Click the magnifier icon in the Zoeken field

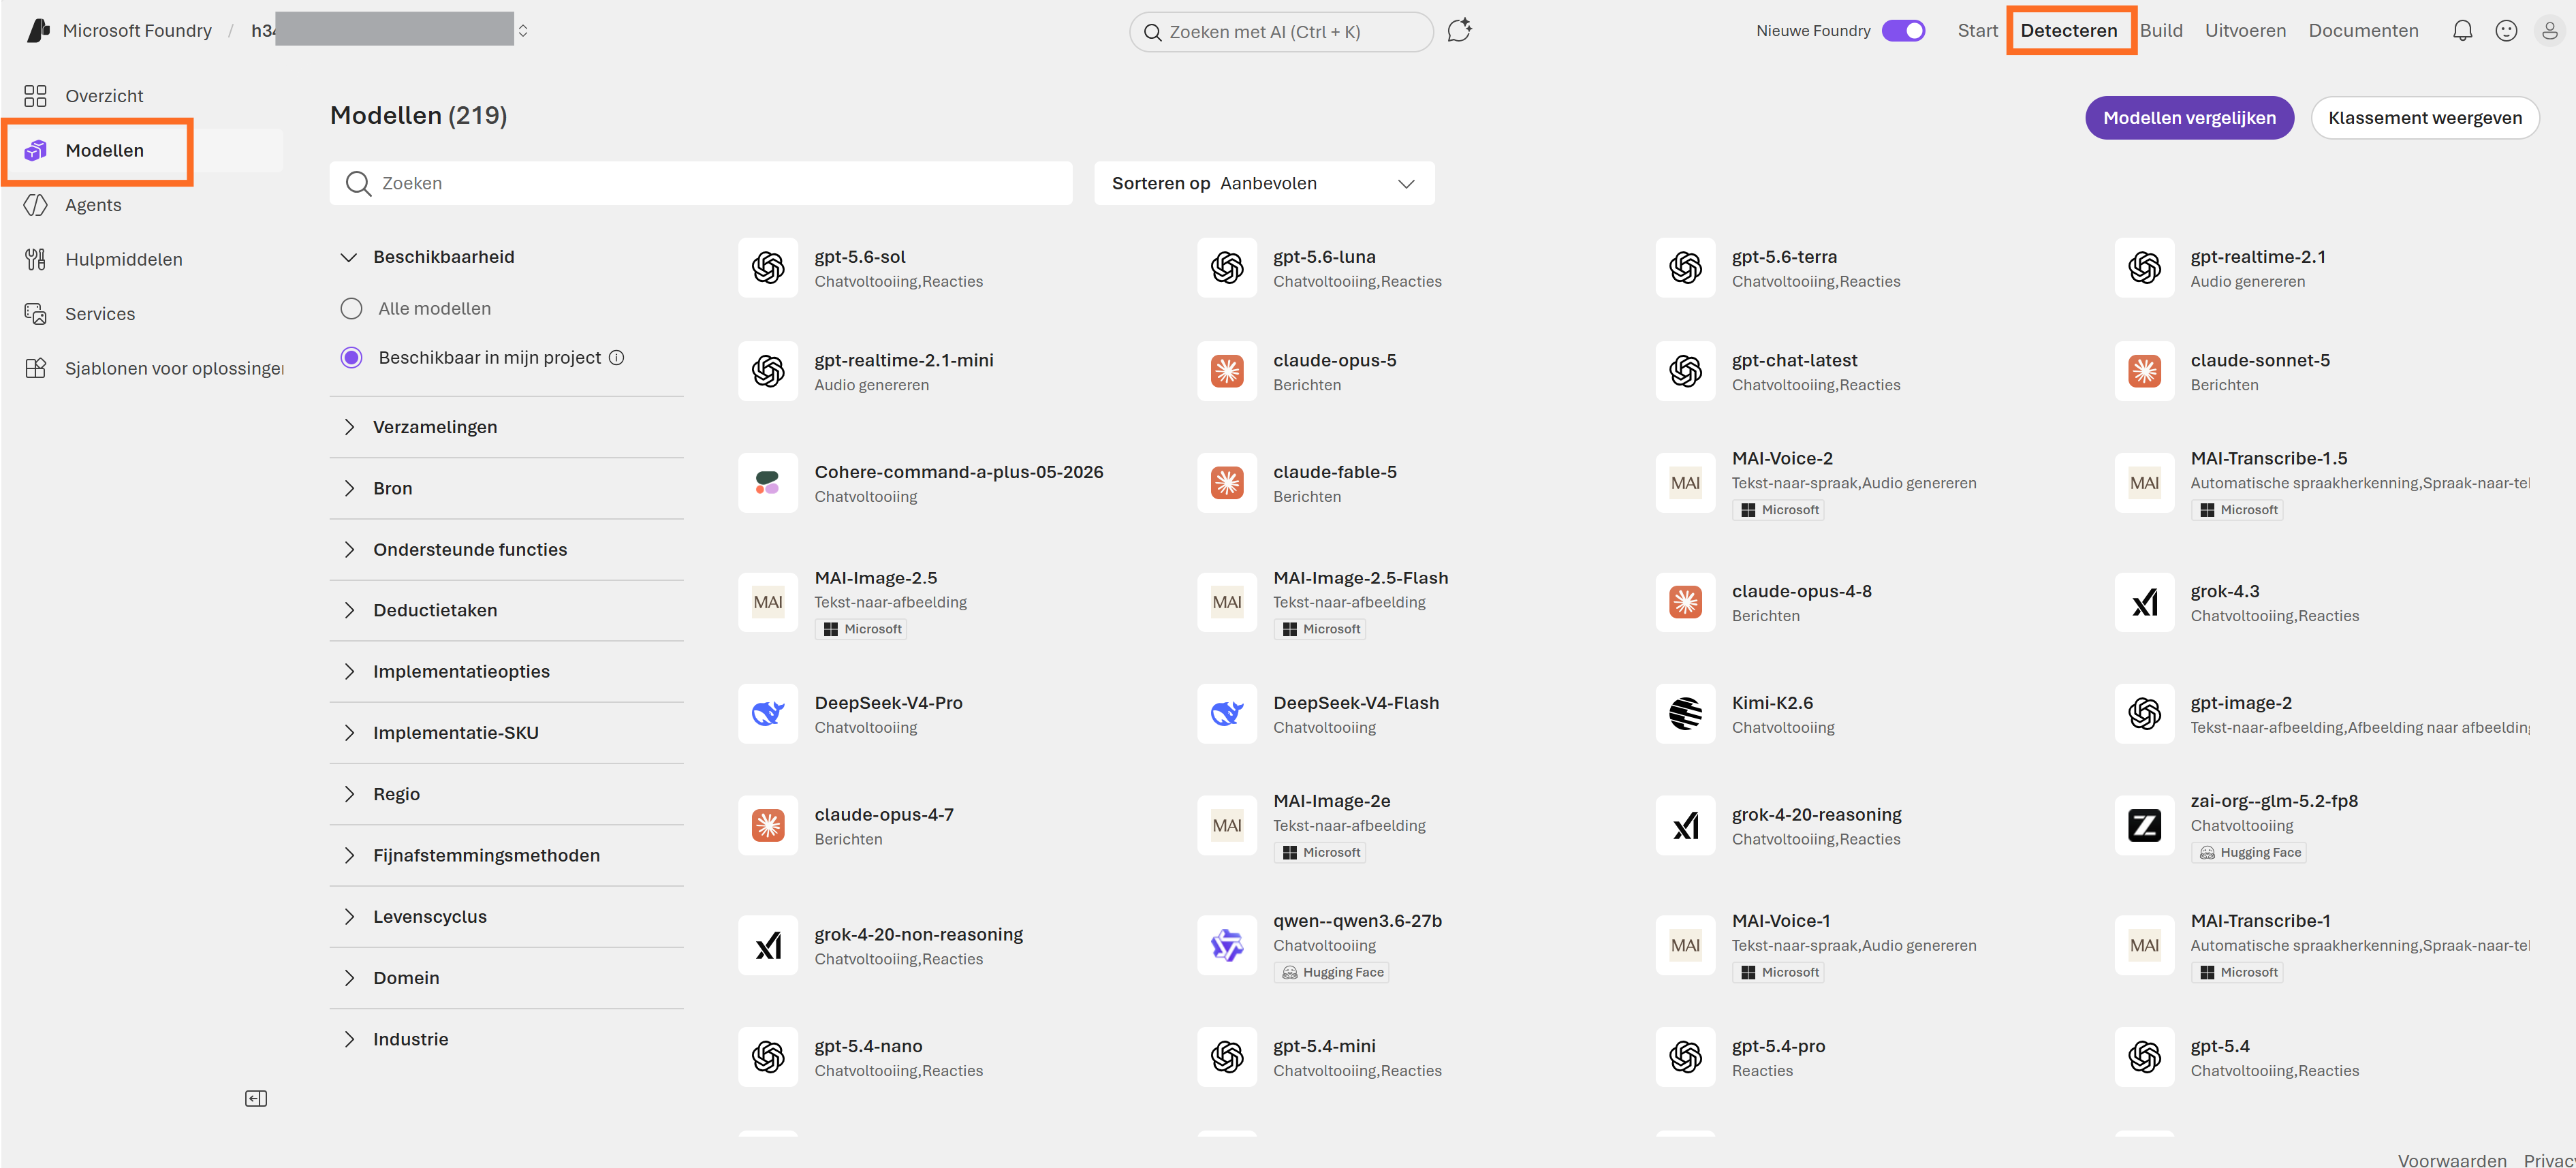[358, 183]
